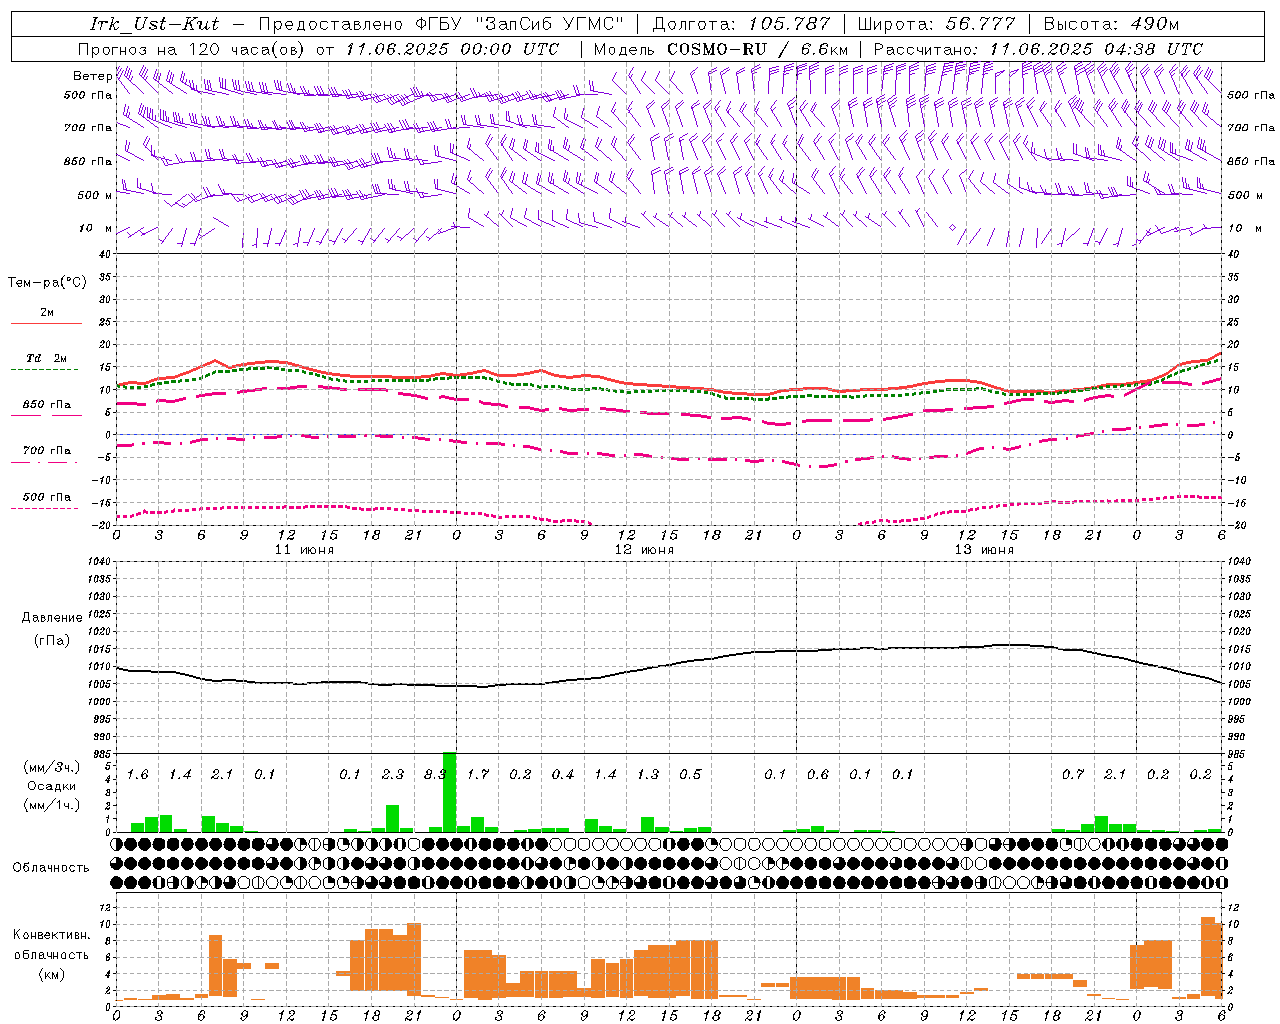Click the 'Модель COSMO-RU / 6.6км' text
Image resolution: width=1280 pixels, height=1024 pixels.
coord(721,49)
